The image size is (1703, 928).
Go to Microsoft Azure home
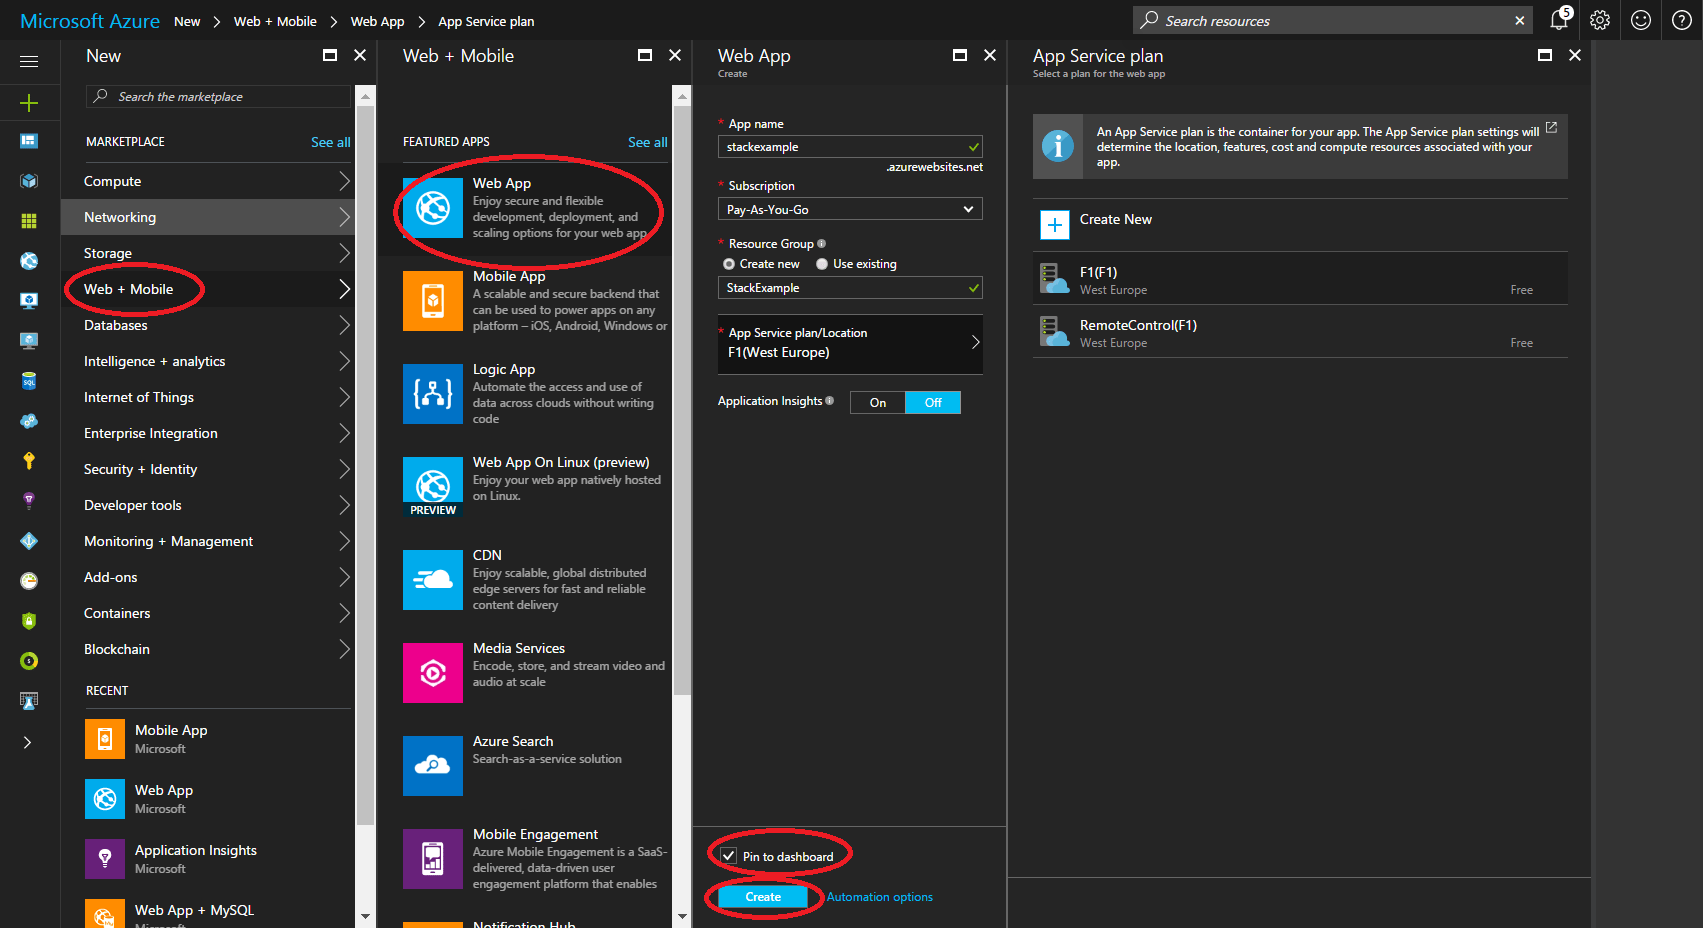click(90, 21)
